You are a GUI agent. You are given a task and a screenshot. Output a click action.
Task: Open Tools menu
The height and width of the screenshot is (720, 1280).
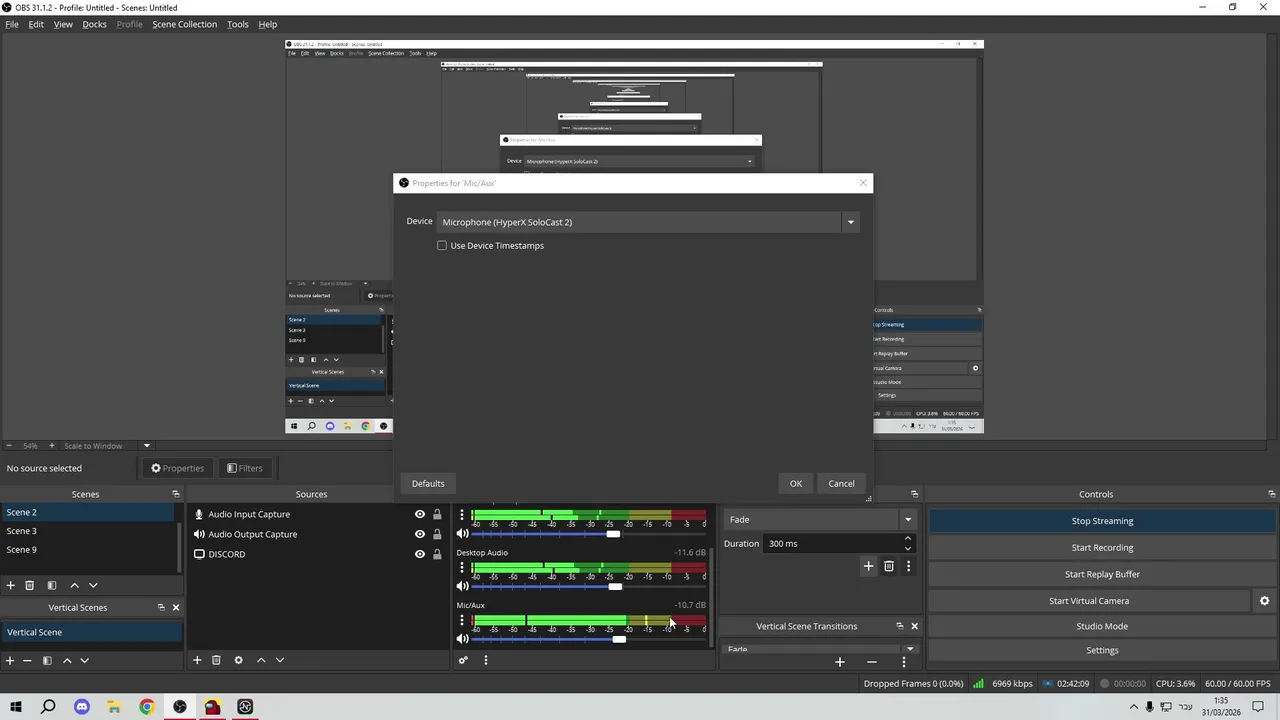click(x=237, y=24)
